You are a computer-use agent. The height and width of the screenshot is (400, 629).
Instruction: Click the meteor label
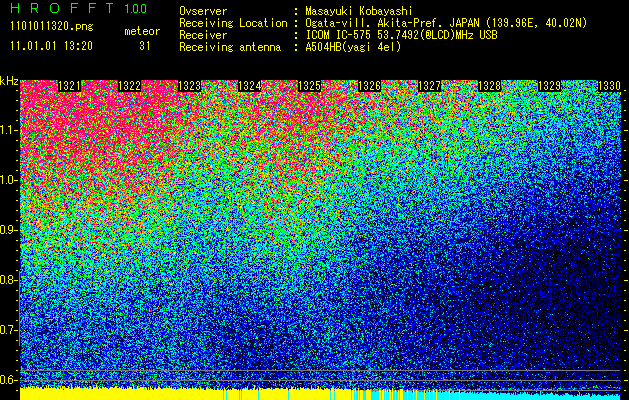142,31
